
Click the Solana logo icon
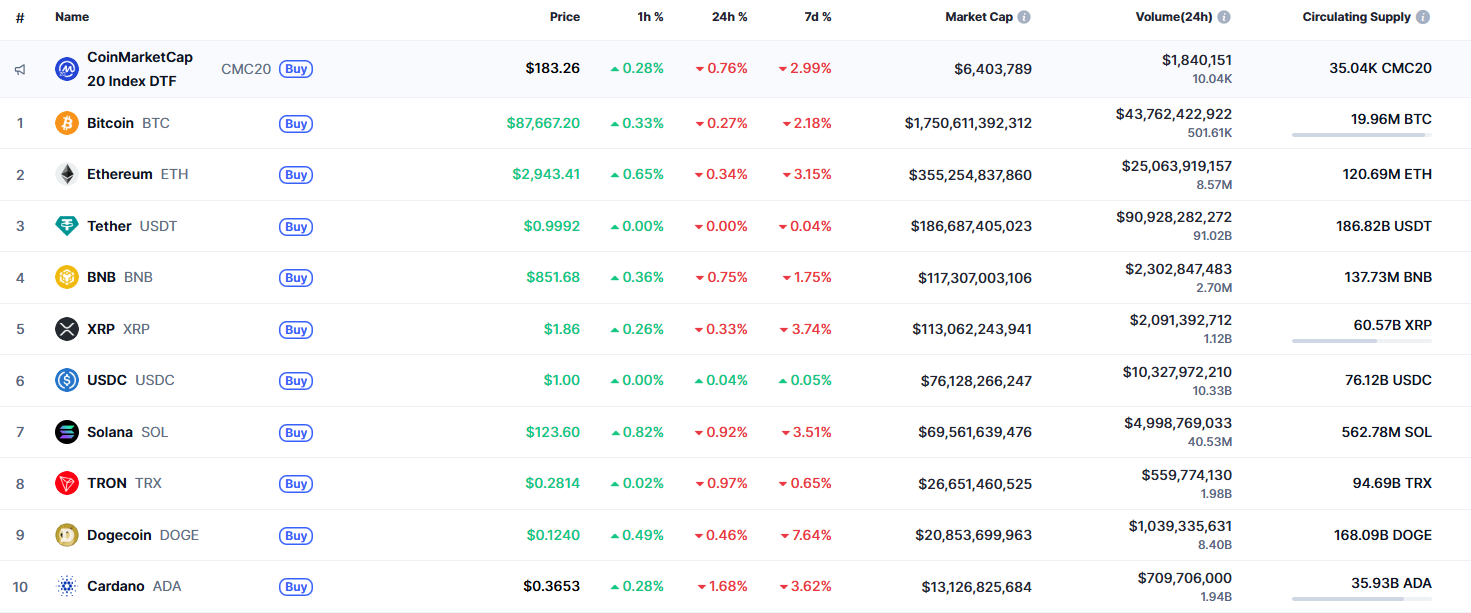tap(67, 432)
